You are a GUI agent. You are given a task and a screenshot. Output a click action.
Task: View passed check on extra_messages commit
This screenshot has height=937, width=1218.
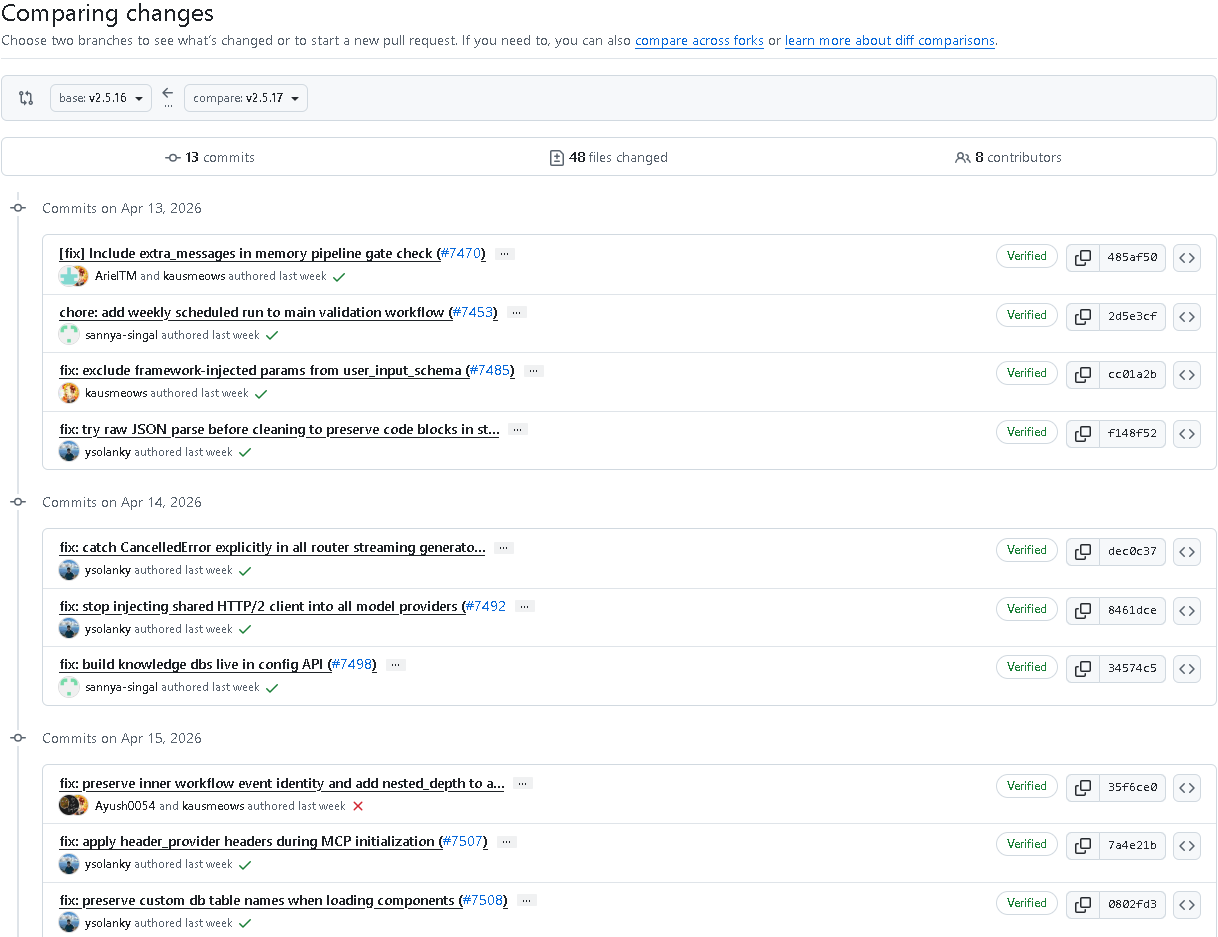339,276
